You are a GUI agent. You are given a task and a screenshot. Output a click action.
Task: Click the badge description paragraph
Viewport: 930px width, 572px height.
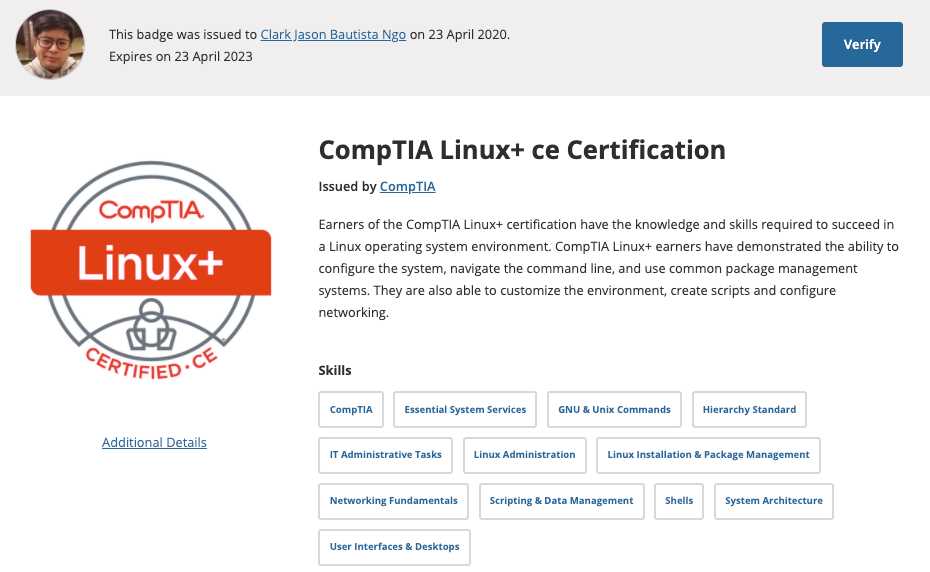609,268
